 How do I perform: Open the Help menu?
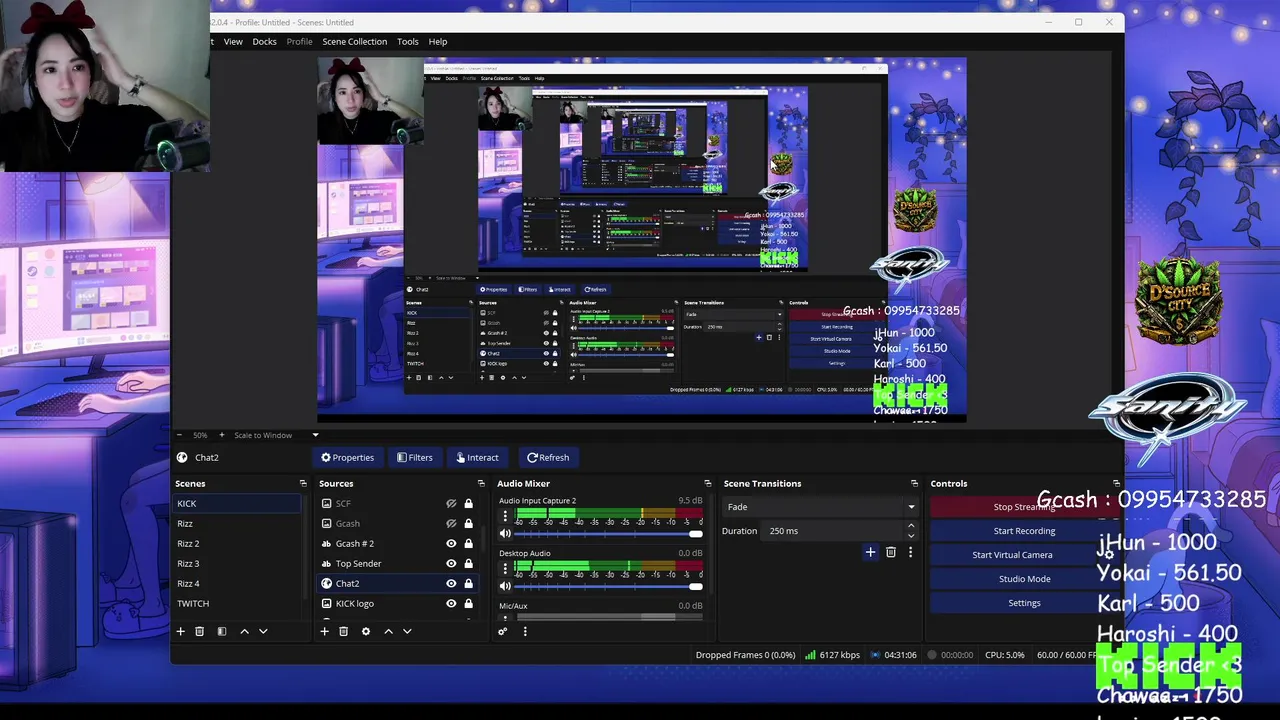(x=438, y=42)
